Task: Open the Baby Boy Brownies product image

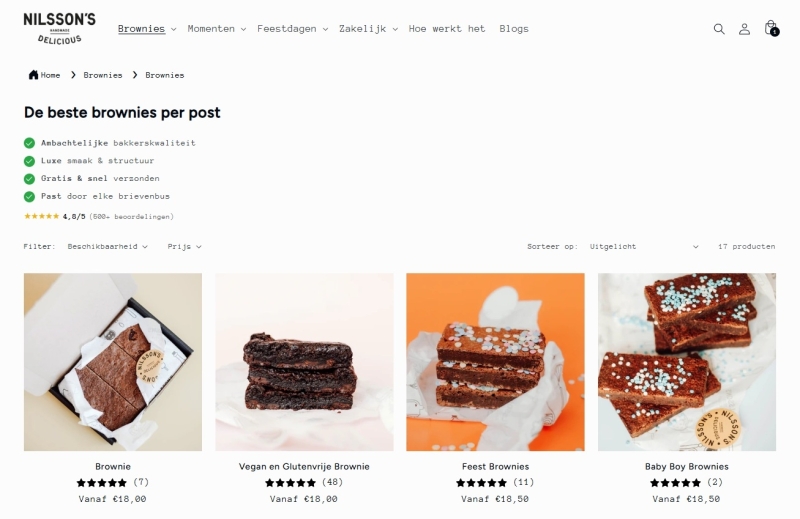Action: coord(687,362)
